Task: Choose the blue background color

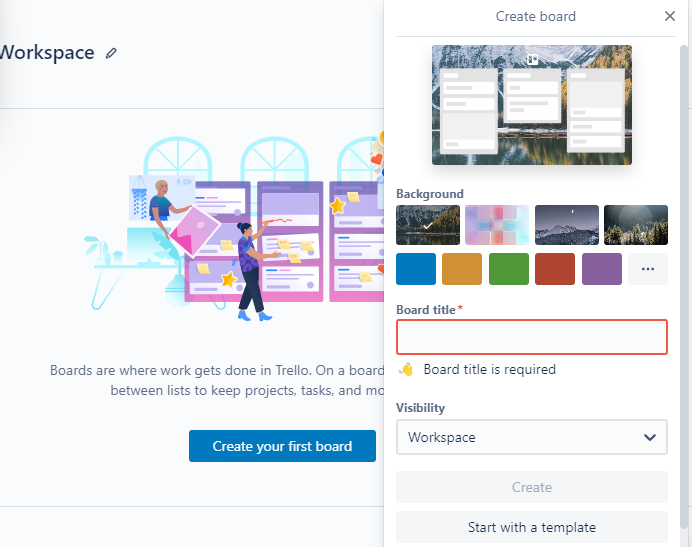Action: 416,269
